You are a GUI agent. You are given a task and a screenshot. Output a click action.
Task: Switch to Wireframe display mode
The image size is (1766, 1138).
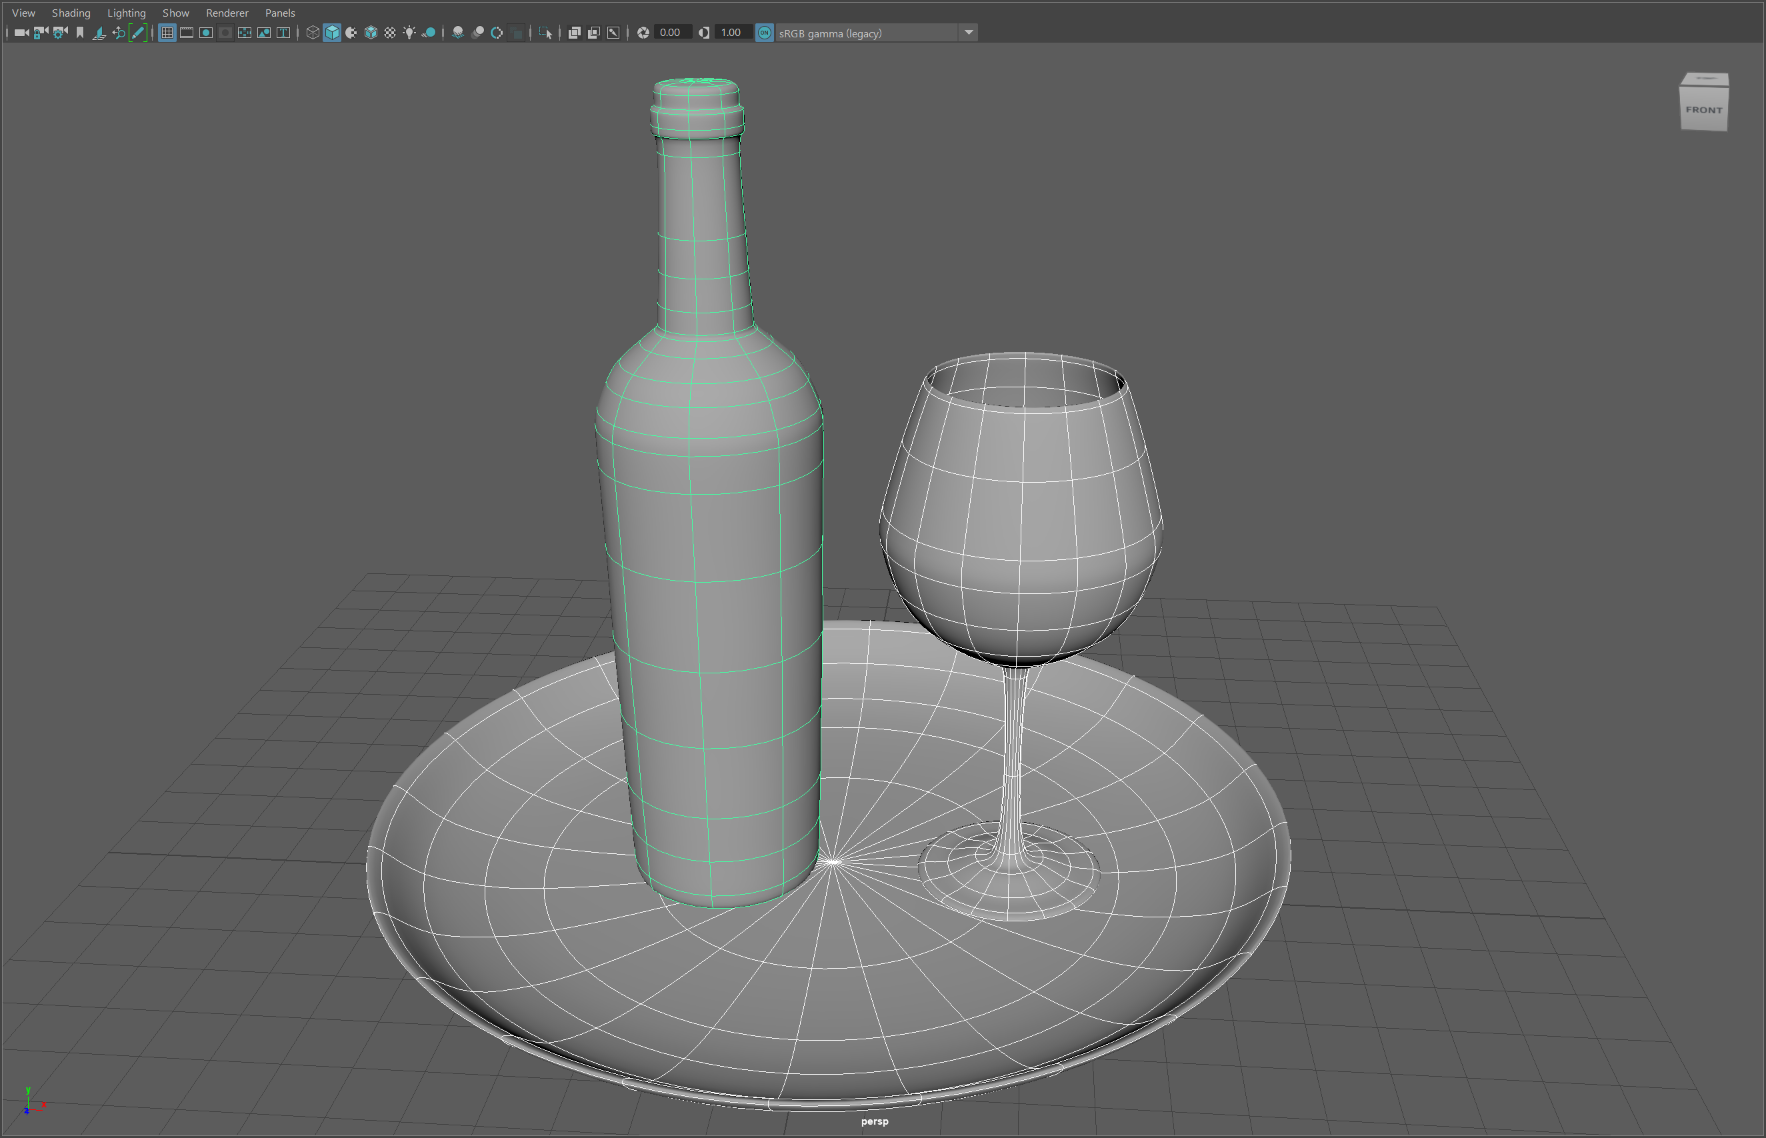point(313,33)
